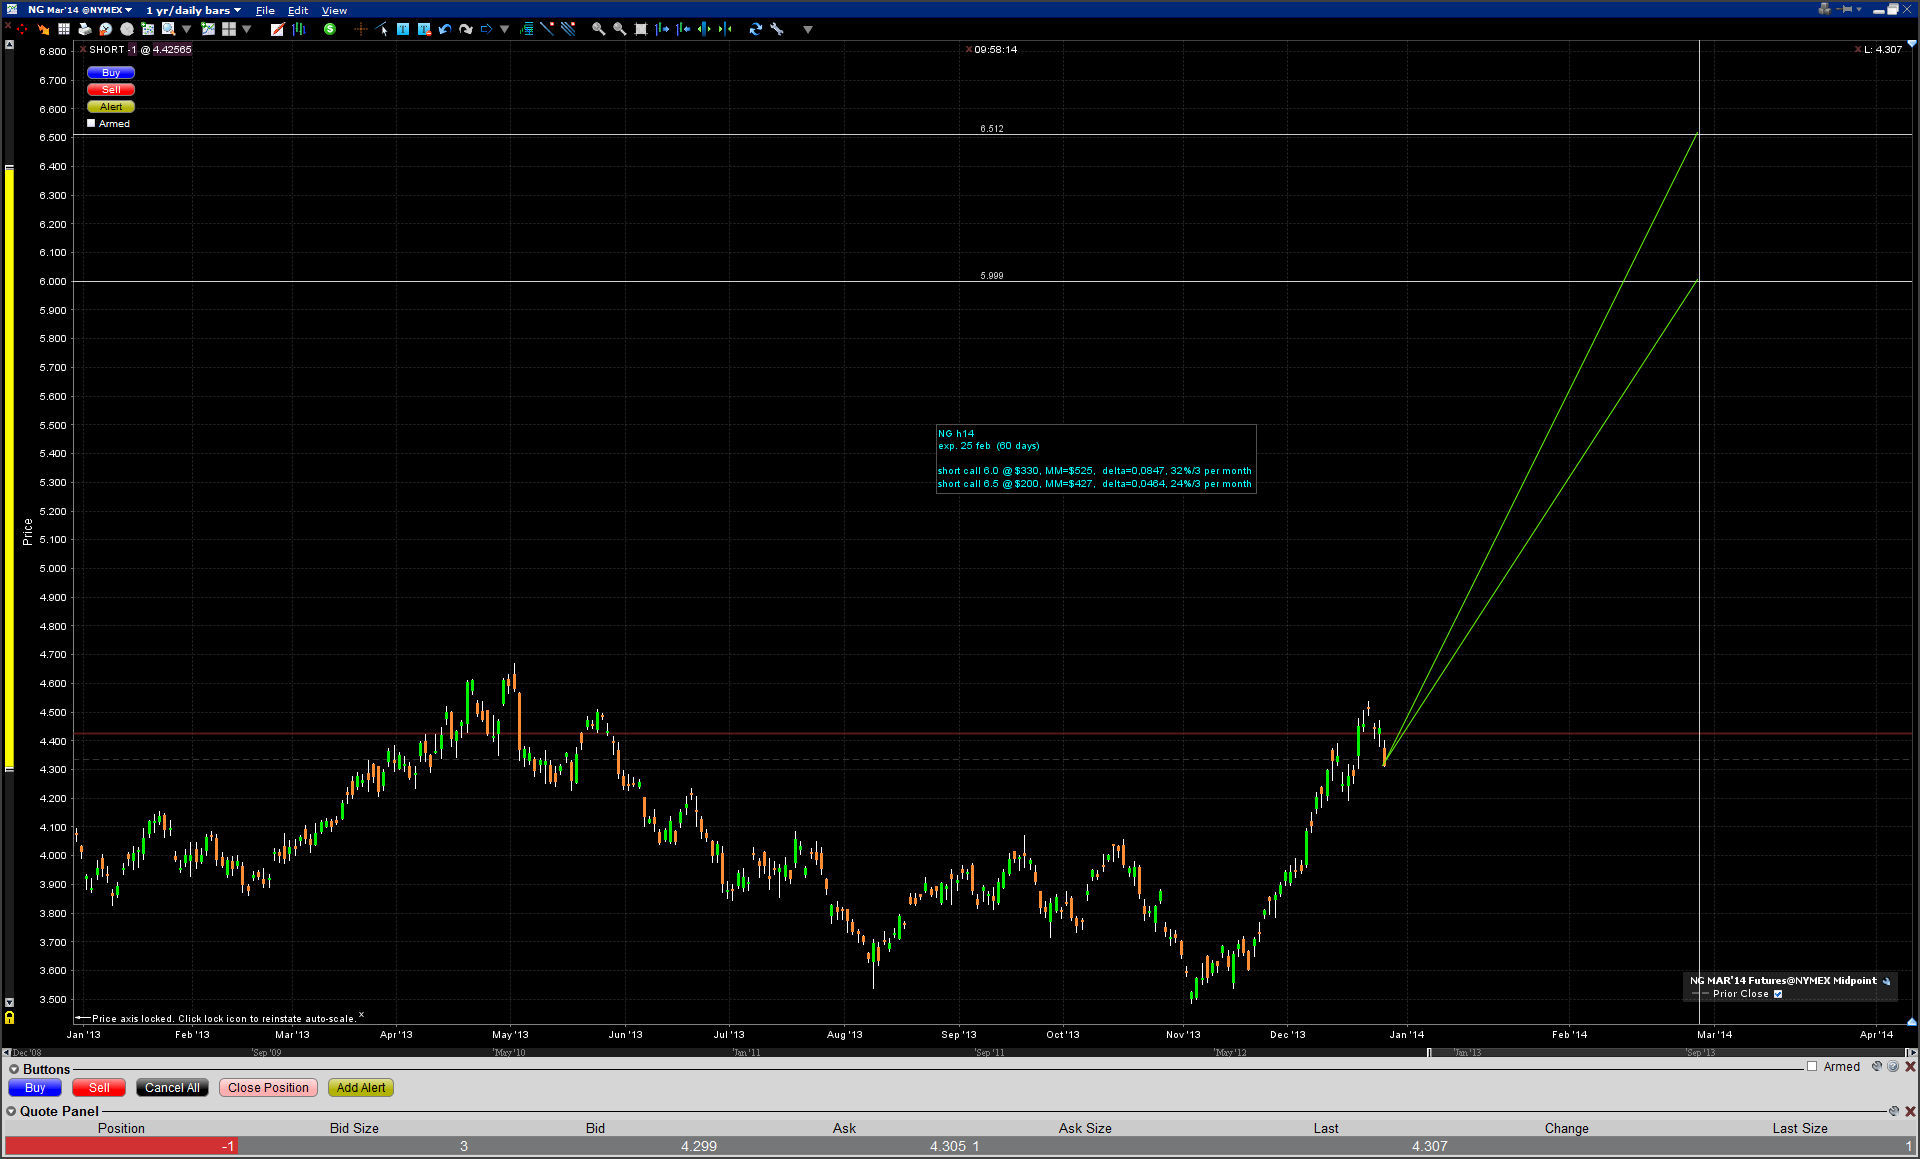
Task: Open dropdown arrow next to chart magnifier icon
Action: click(x=187, y=29)
